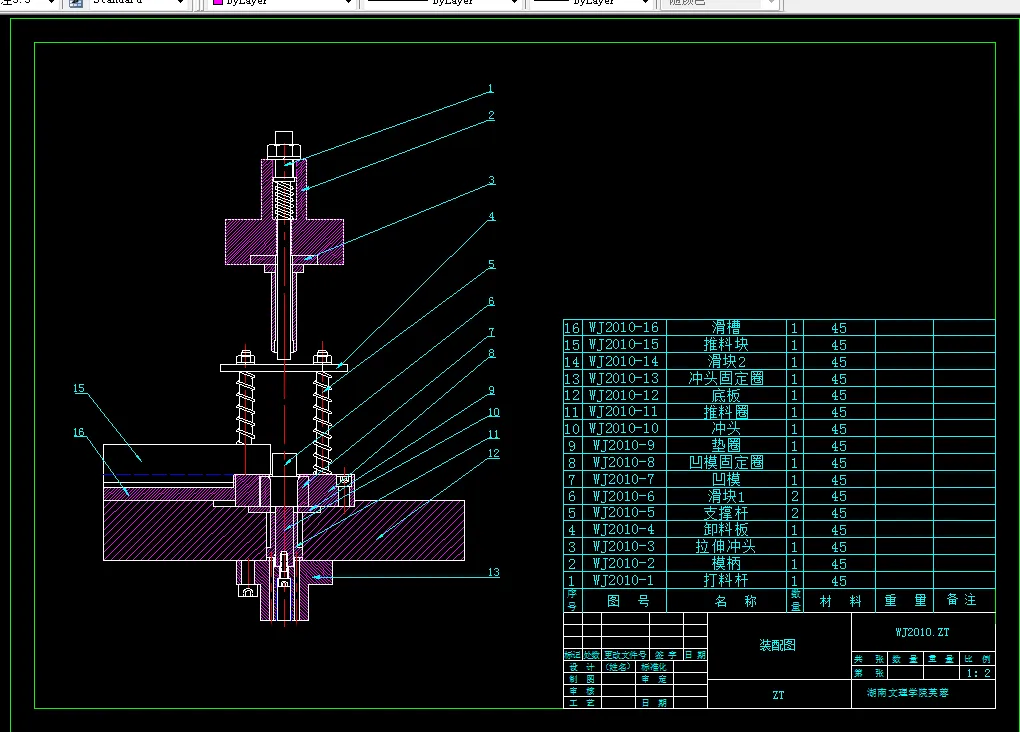Click the 设计 label in title block
Image resolution: width=1020 pixels, height=732 pixels.
pos(582,667)
